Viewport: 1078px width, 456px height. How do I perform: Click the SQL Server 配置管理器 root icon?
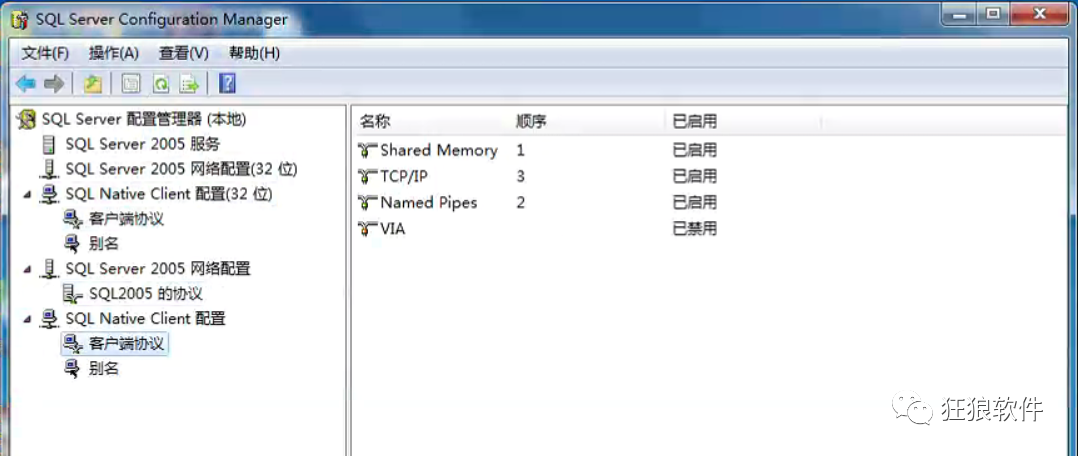pos(27,120)
